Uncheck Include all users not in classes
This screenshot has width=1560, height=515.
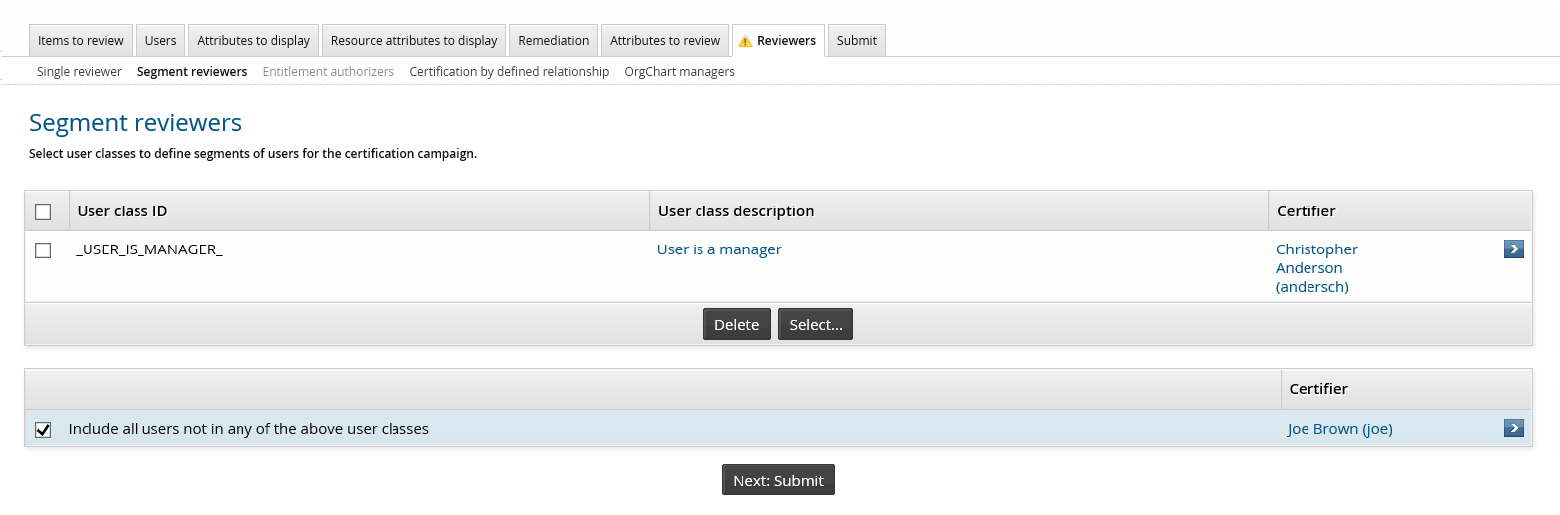[x=43, y=430]
